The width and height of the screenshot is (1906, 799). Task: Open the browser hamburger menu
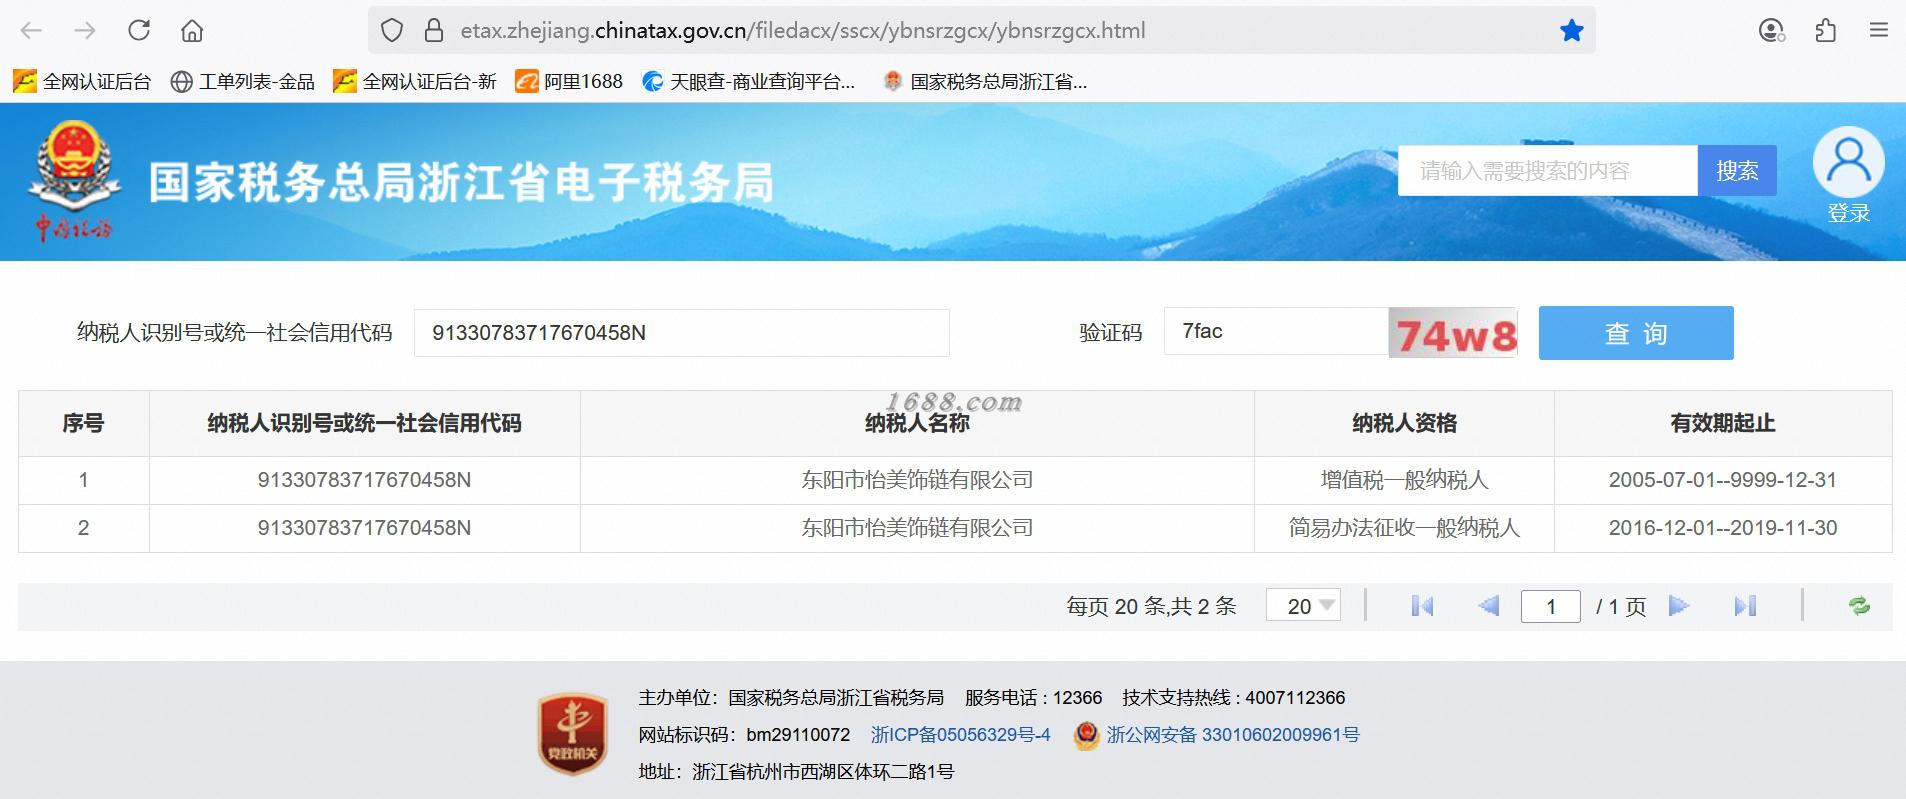(x=1879, y=31)
